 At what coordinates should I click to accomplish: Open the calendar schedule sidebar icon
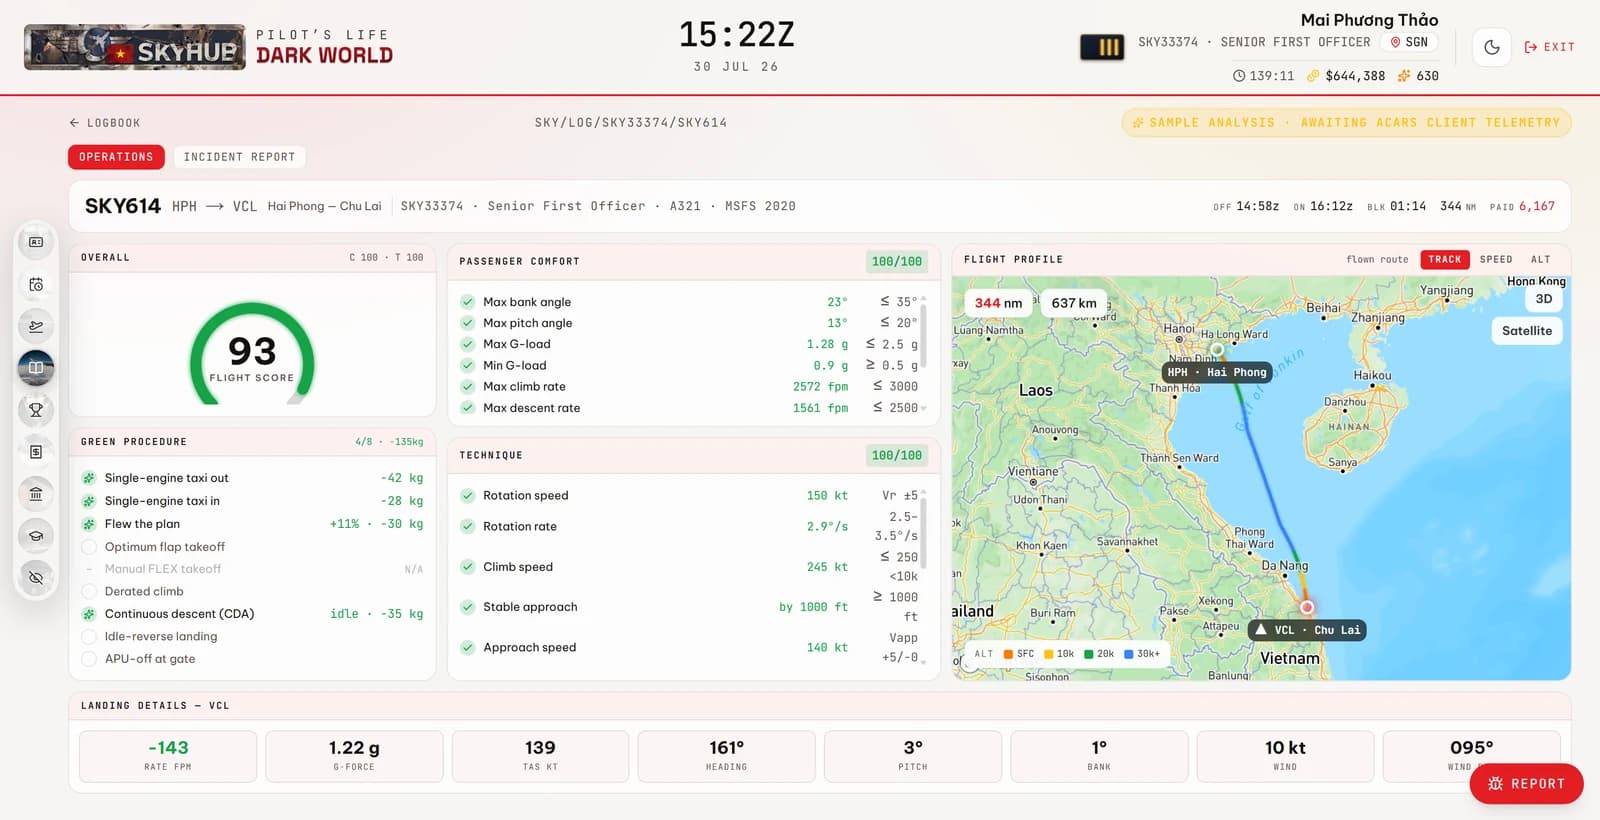tap(36, 284)
